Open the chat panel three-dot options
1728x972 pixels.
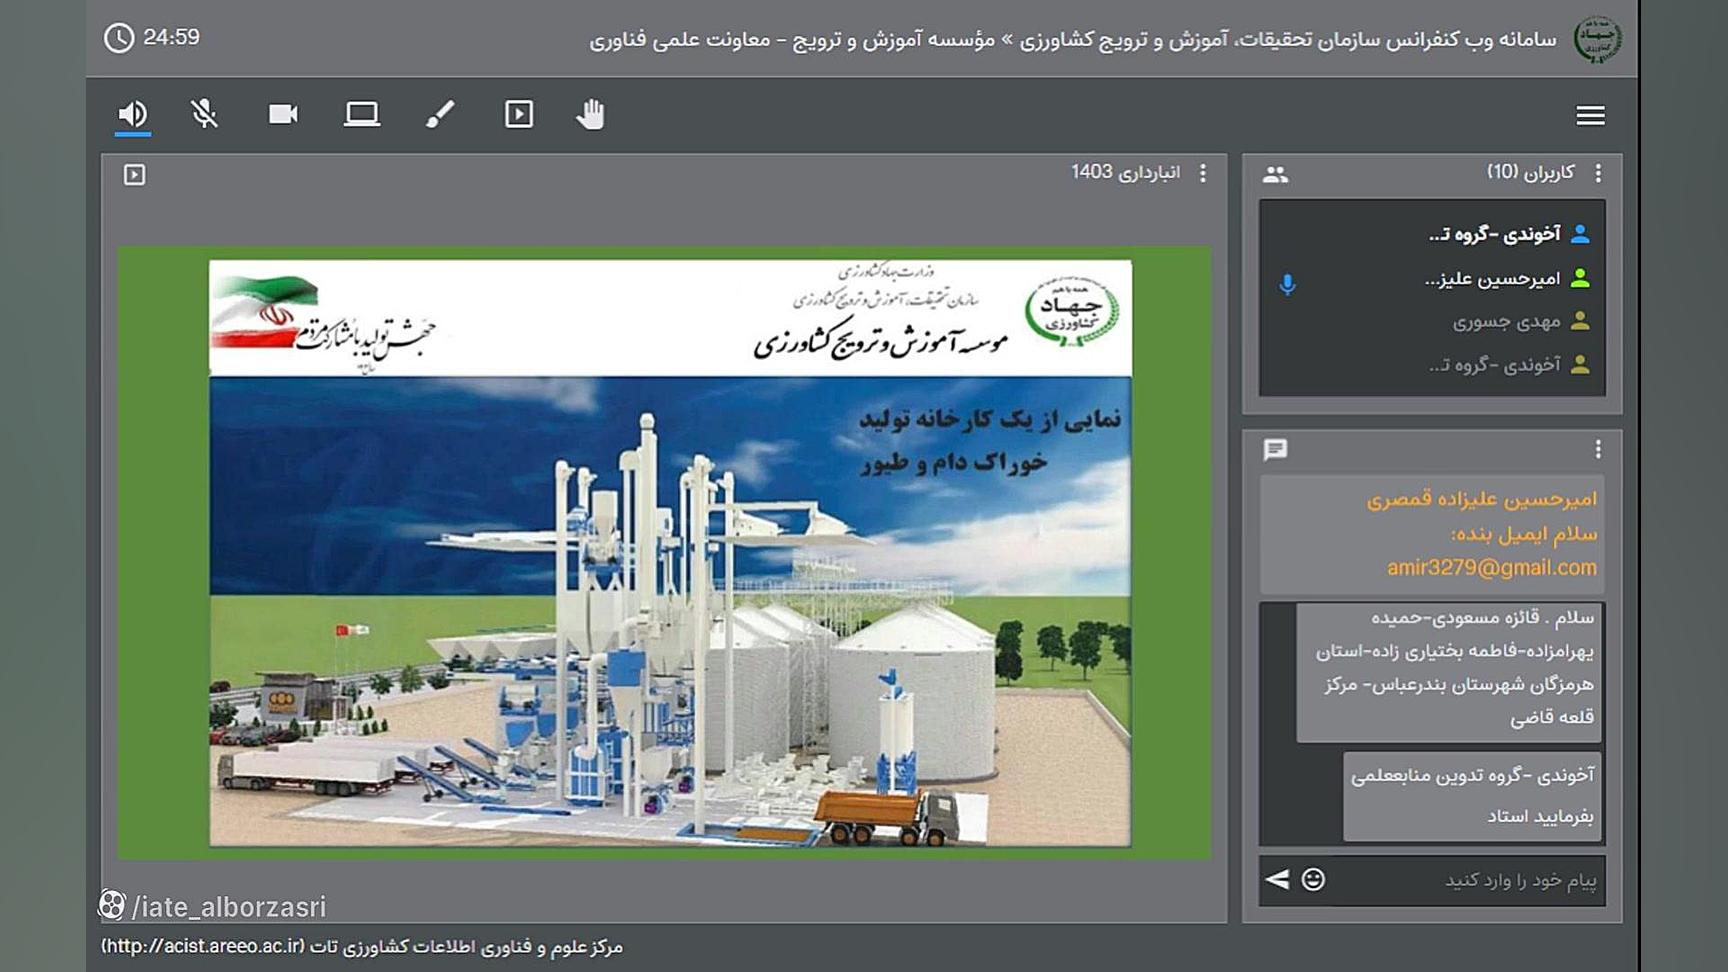coord(1598,450)
